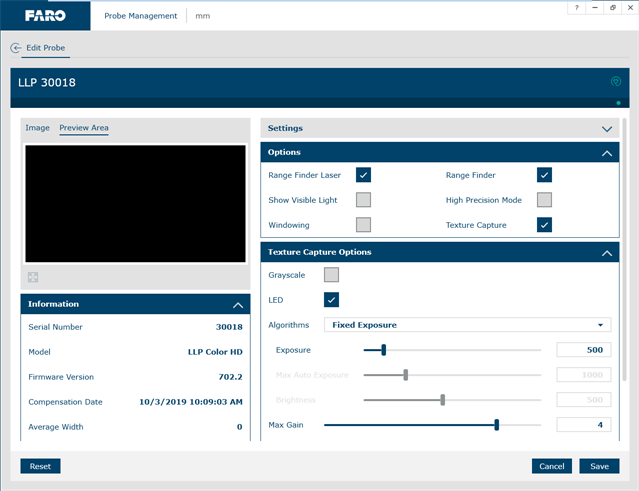The width and height of the screenshot is (639, 491).
Task: Select the Preview Area tab
Action: coord(84,128)
